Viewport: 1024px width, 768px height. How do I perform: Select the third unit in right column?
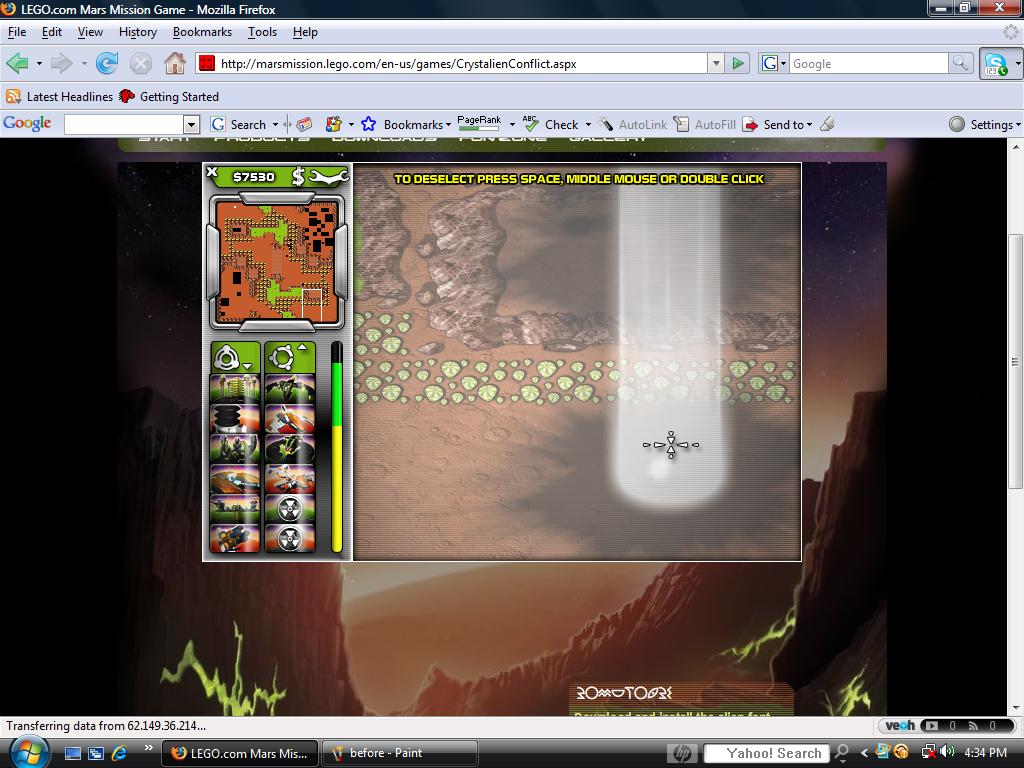pos(290,449)
